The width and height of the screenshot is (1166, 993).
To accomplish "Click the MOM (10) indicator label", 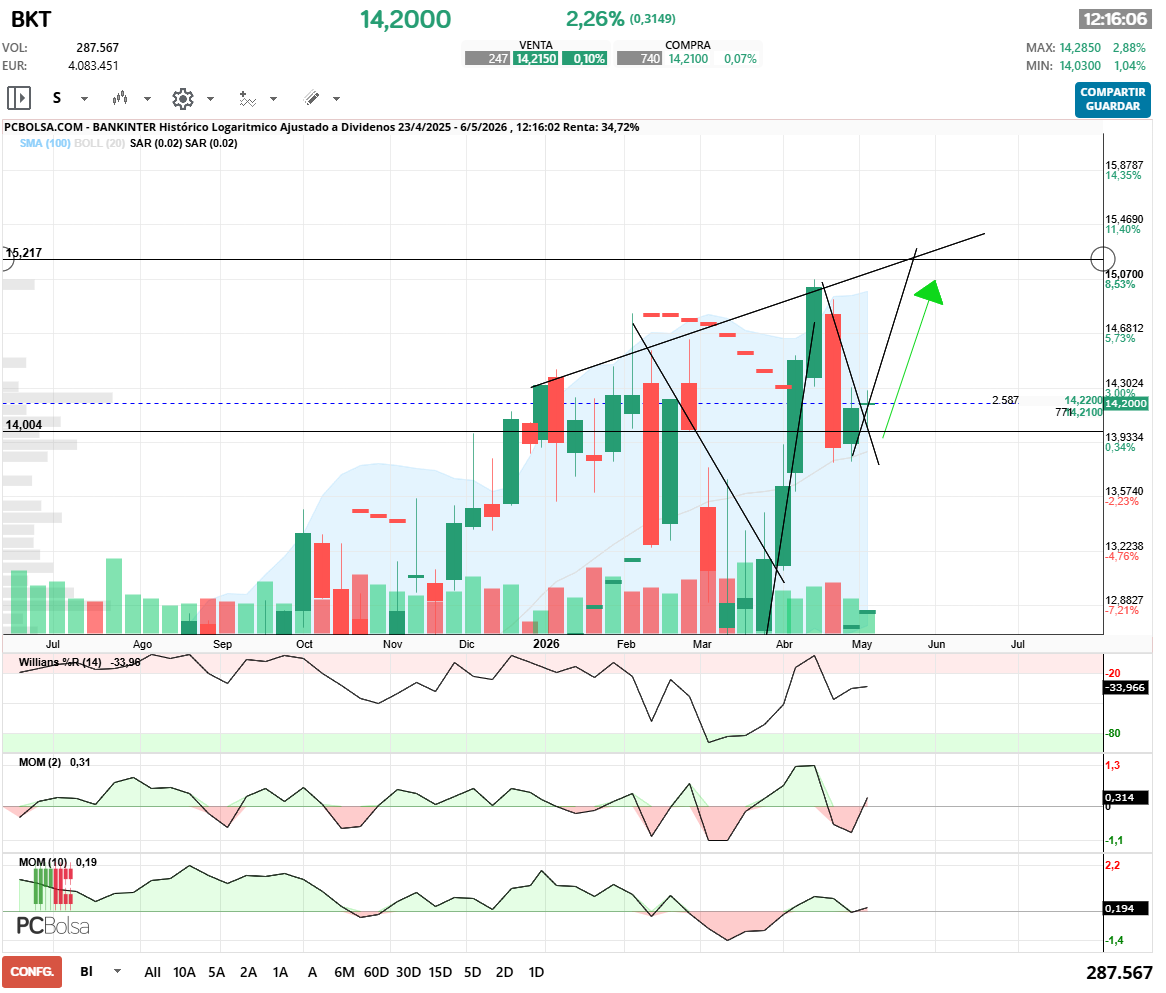I will coord(43,861).
